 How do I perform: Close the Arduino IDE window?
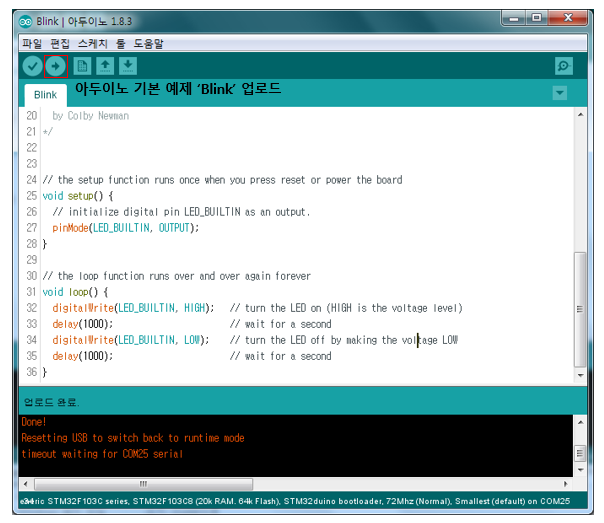click(568, 18)
